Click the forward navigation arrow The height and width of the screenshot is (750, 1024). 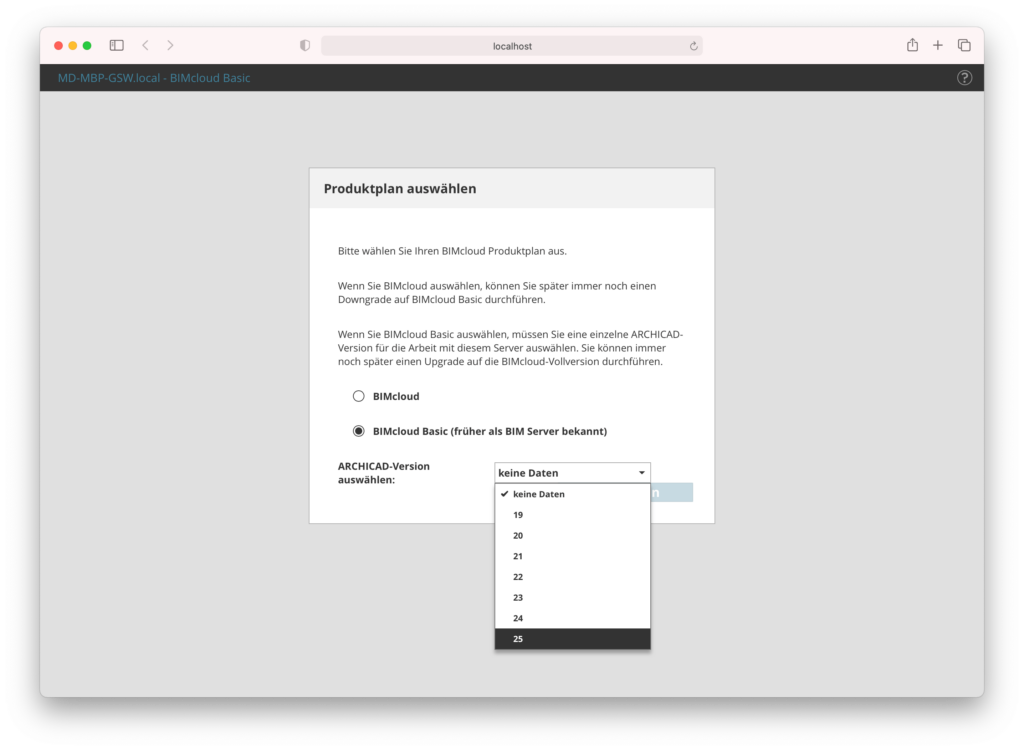tap(170, 45)
